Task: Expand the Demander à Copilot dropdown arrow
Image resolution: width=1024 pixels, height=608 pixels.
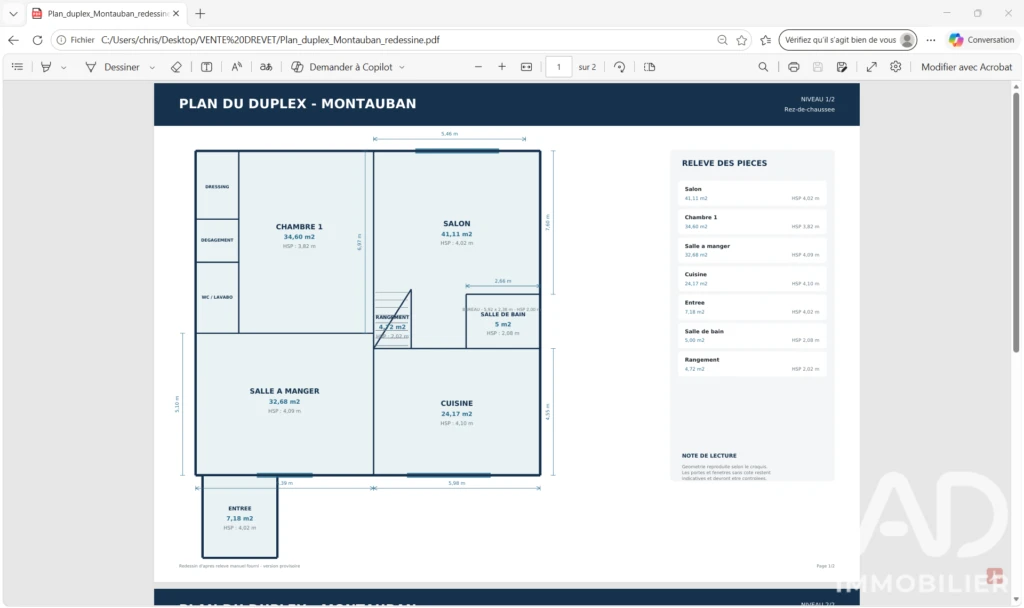Action: 402,67
